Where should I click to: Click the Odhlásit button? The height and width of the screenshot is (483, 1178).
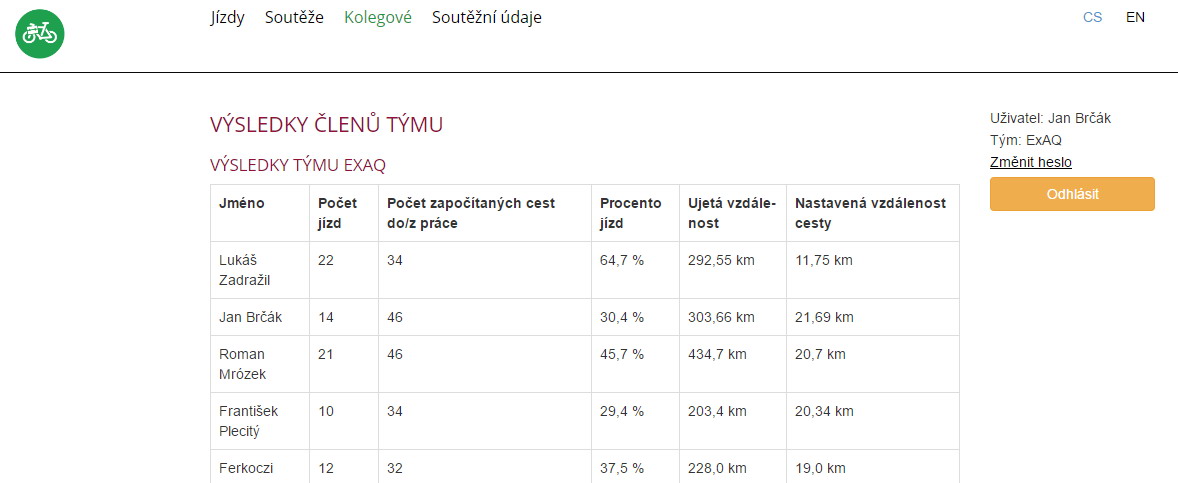[1072, 194]
